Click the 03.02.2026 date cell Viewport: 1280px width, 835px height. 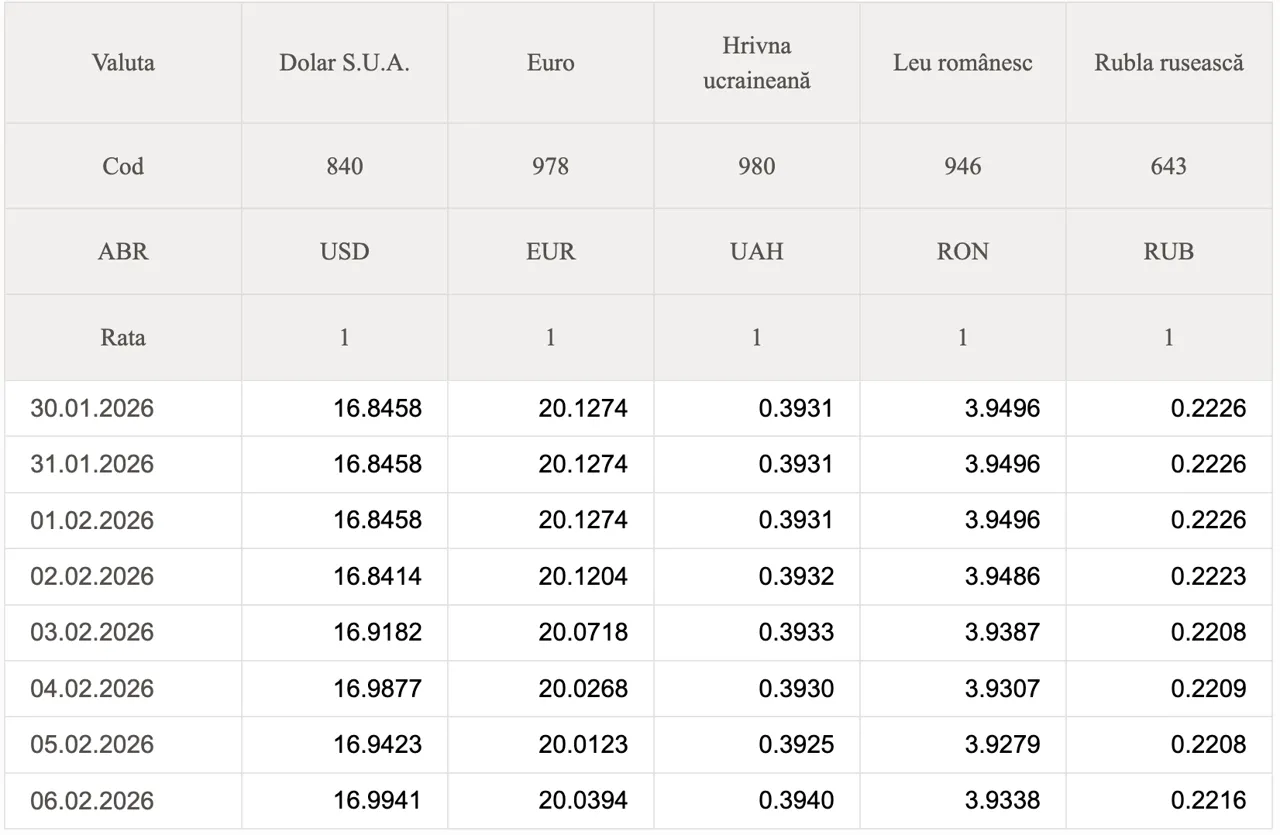pyautogui.click(x=92, y=632)
